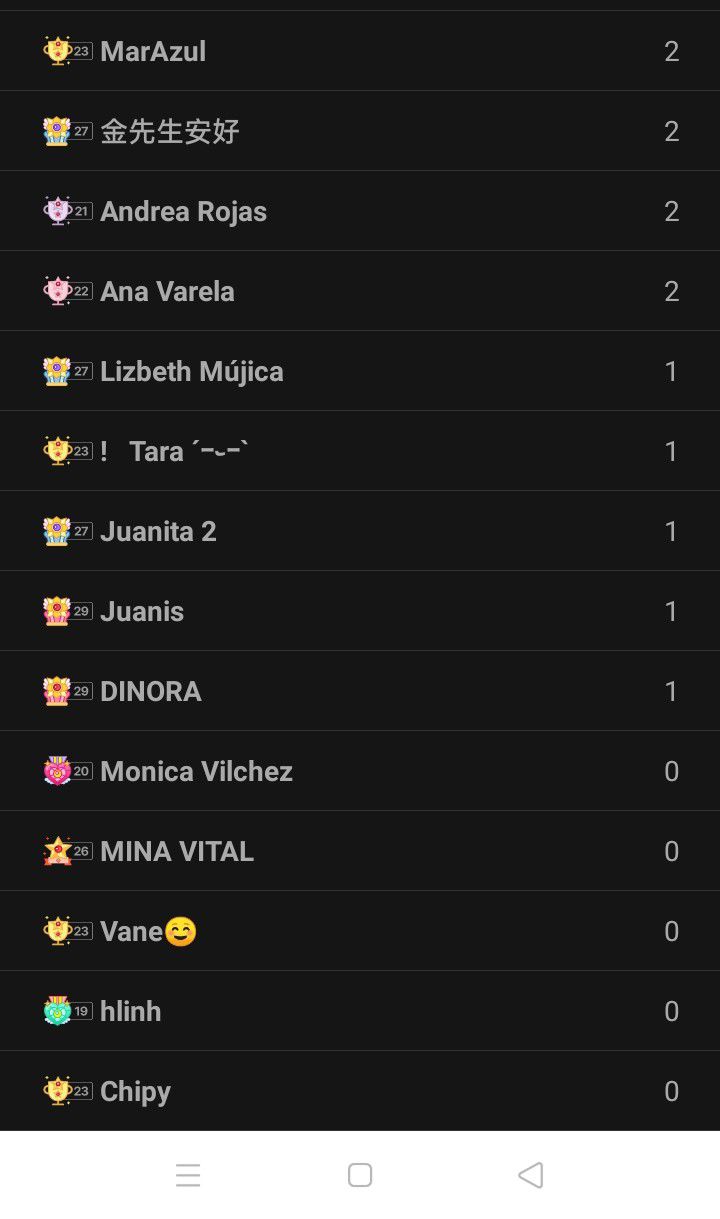The image size is (720, 1219).
Task: Tap Andrea Rojas's level 21 badge
Action: 67,211
